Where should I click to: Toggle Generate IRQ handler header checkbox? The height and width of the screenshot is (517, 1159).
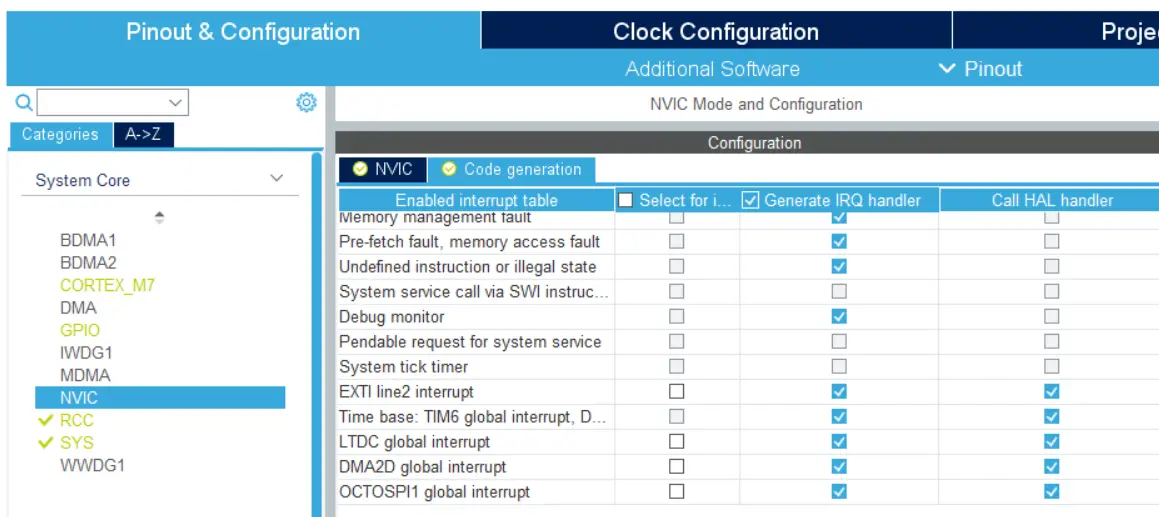pyautogui.click(x=751, y=200)
